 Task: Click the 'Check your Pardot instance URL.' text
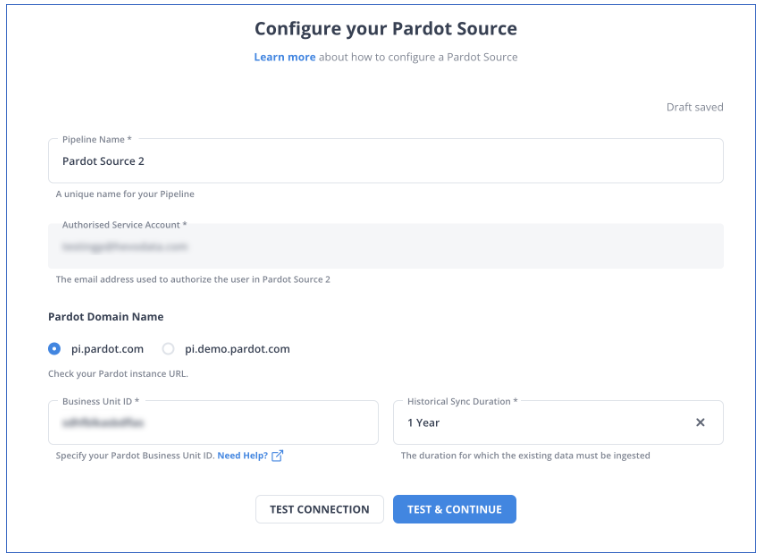(118, 374)
